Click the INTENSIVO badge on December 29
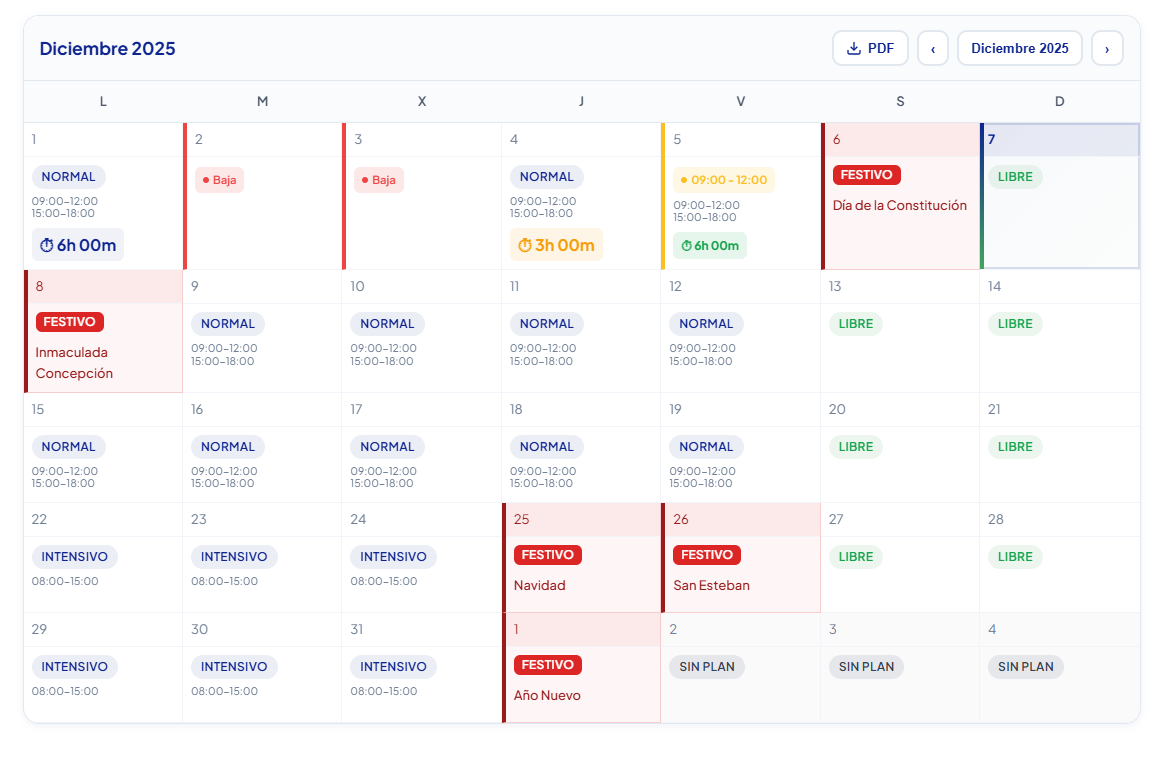 (x=74, y=666)
